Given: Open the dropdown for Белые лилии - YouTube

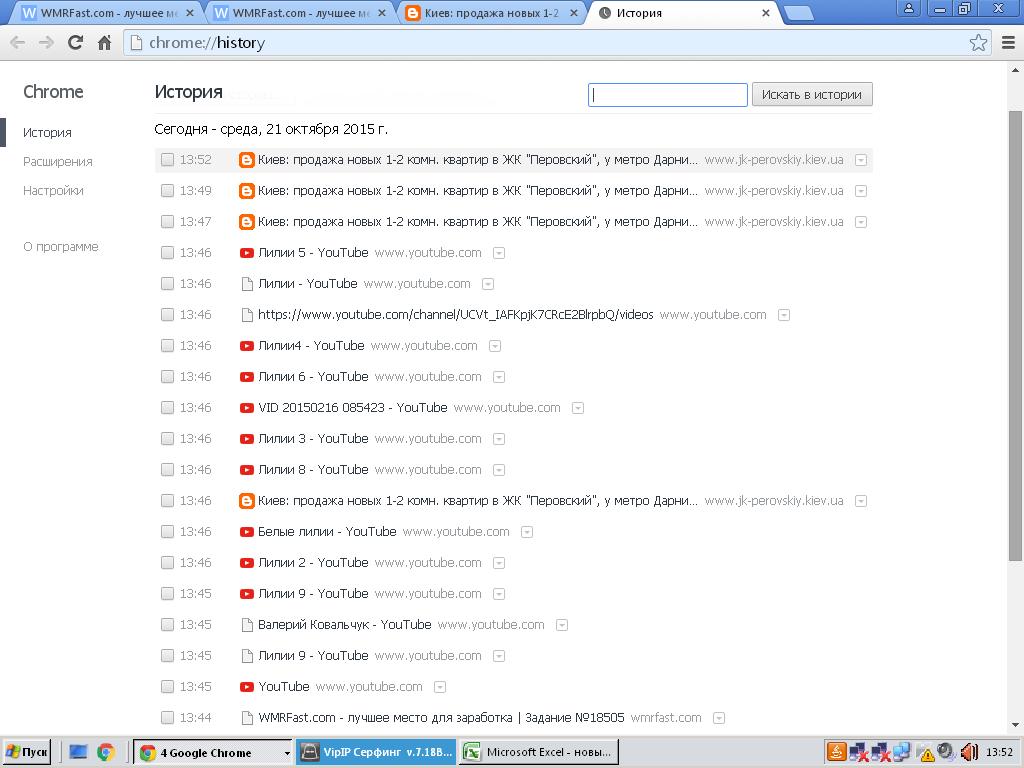Looking at the screenshot, I should tap(527, 532).
